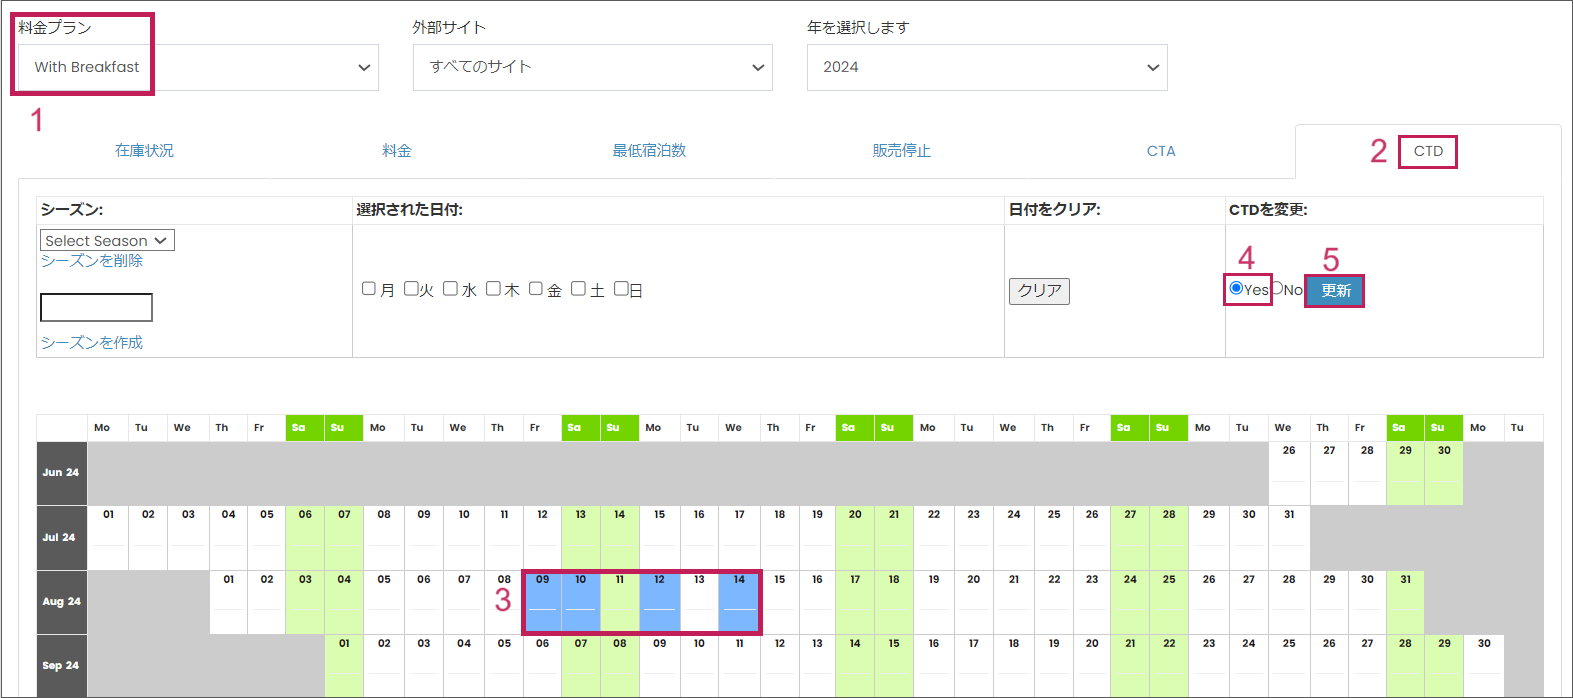Click the Jun 24 month row header
The image size is (1573, 698).
point(62,473)
